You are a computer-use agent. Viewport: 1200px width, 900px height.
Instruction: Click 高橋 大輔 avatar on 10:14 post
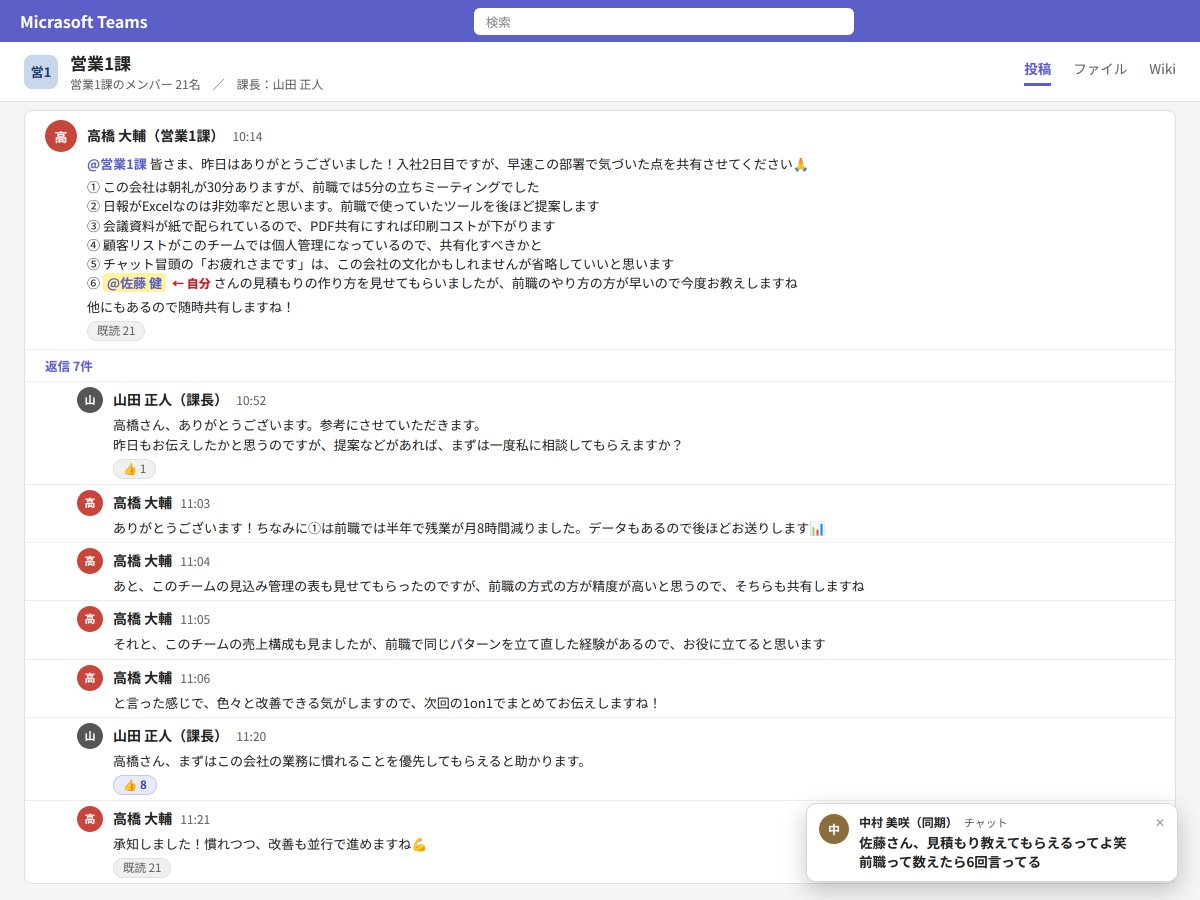61,136
